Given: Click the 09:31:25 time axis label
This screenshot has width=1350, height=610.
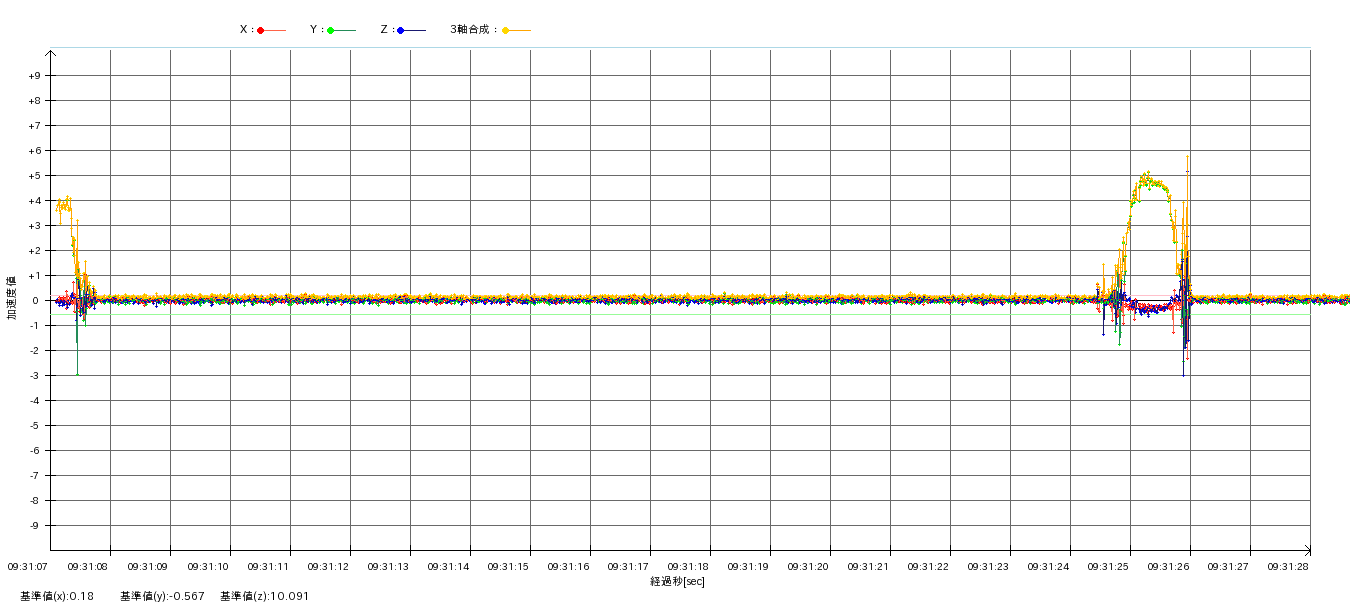Looking at the screenshot, I should (1108, 567).
